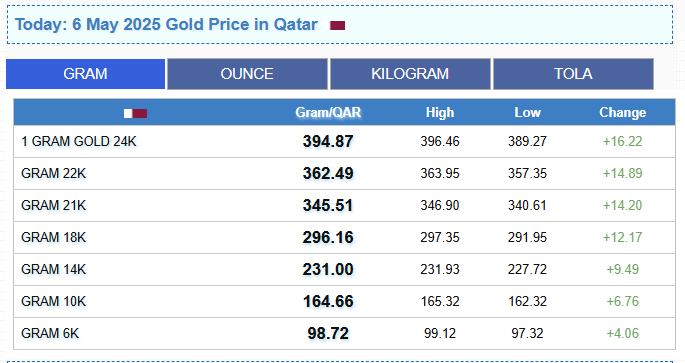Select the GRAM 6K row label
The height and width of the screenshot is (363, 685).
tap(50, 333)
